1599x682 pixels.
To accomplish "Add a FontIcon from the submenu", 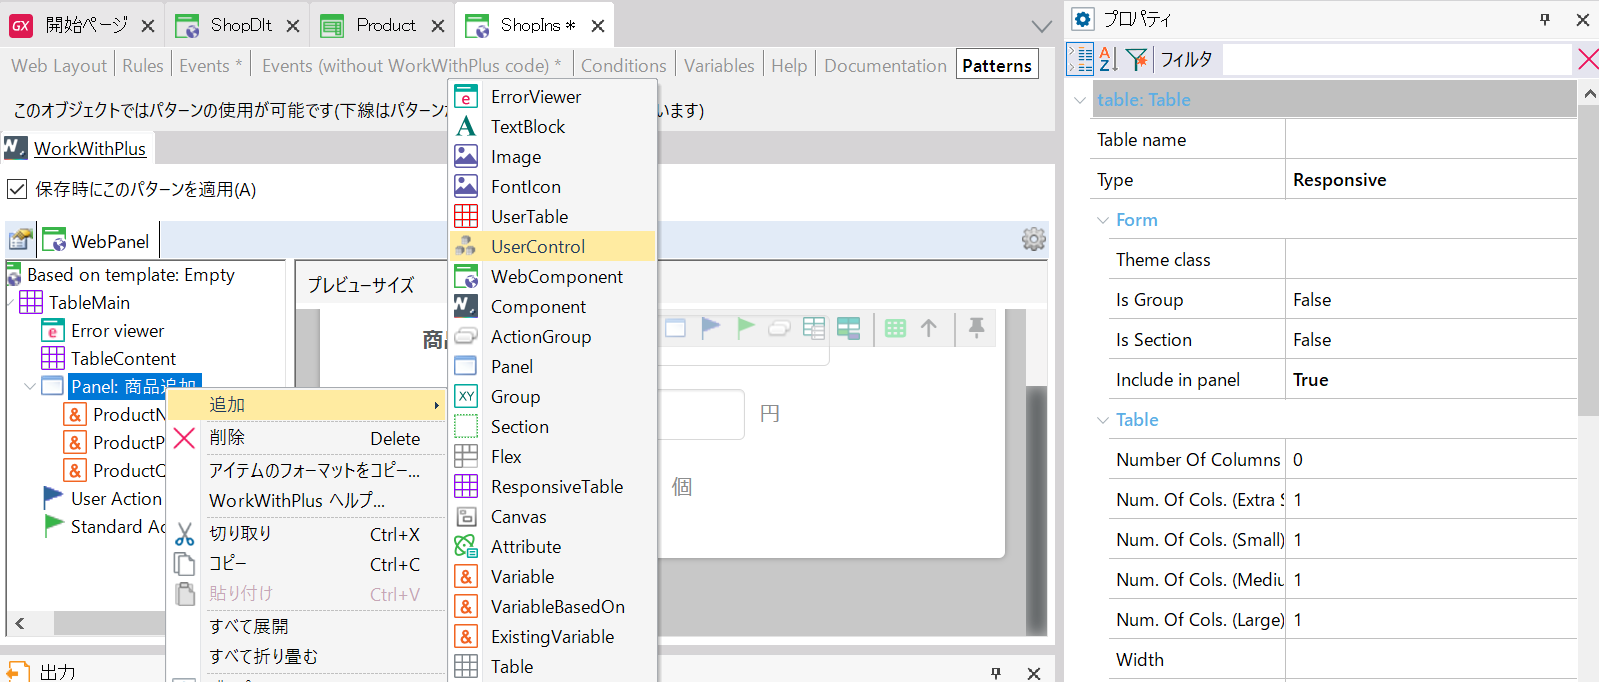I will [554, 186].
